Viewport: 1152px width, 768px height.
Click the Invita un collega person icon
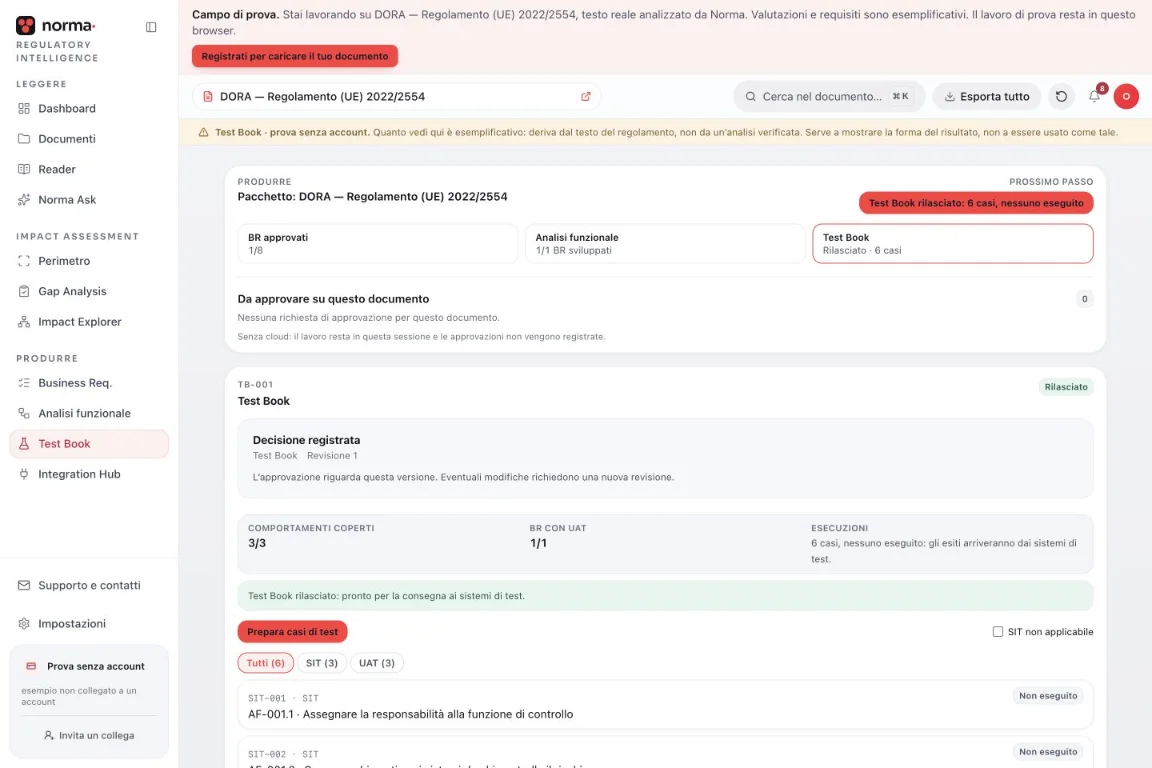48,736
